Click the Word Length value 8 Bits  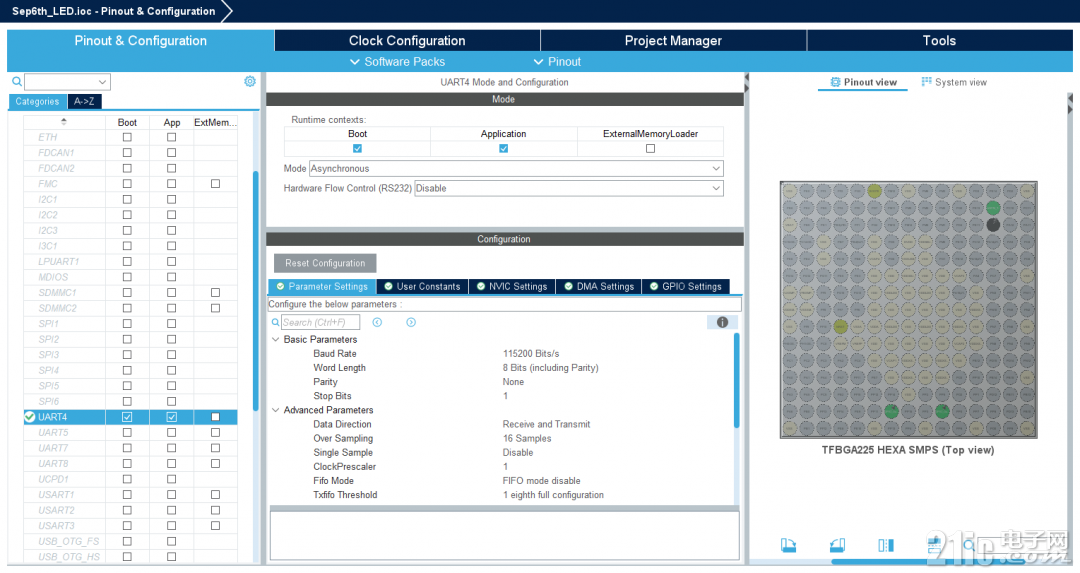coord(550,368)
